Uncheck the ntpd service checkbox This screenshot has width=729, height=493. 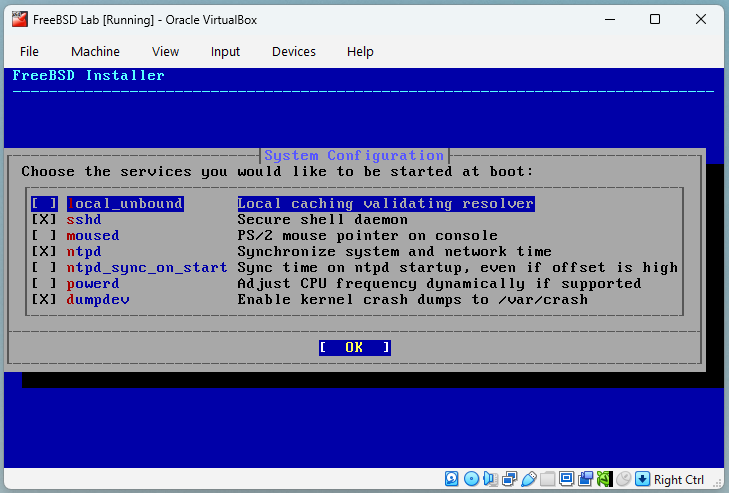click(x=44, y=252)
